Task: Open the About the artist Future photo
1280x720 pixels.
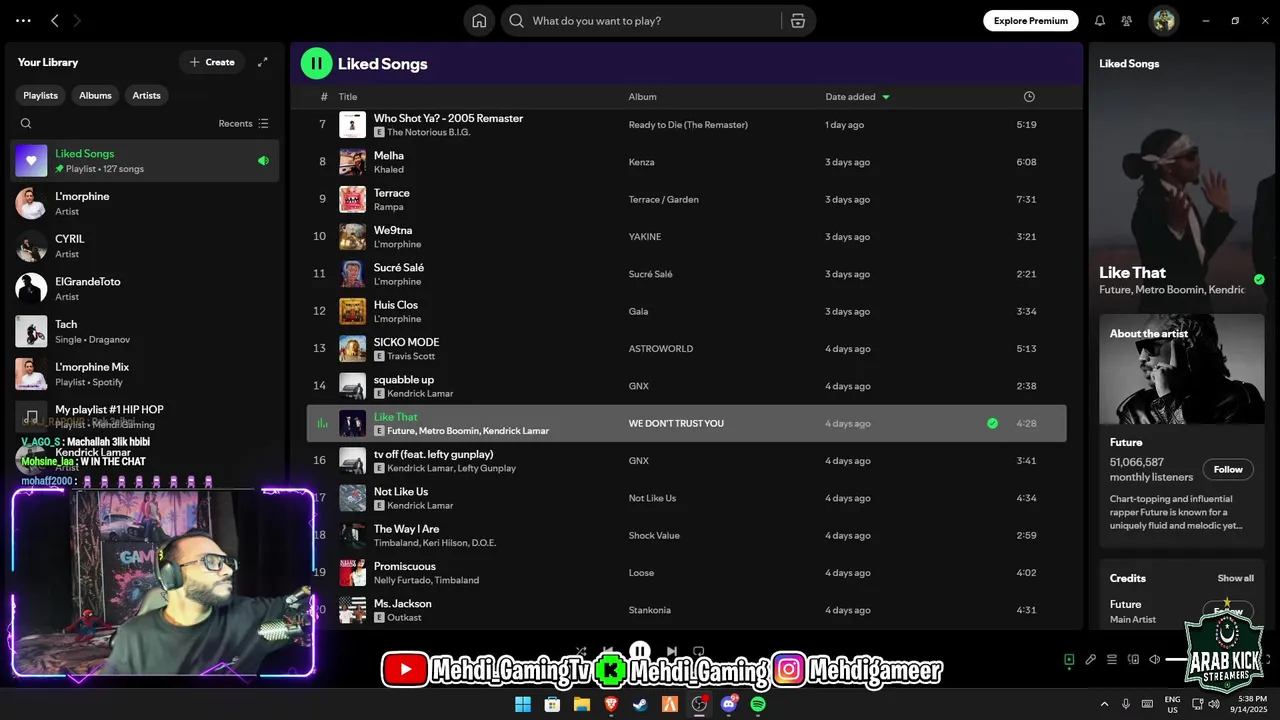Action: pos(1182,369)
